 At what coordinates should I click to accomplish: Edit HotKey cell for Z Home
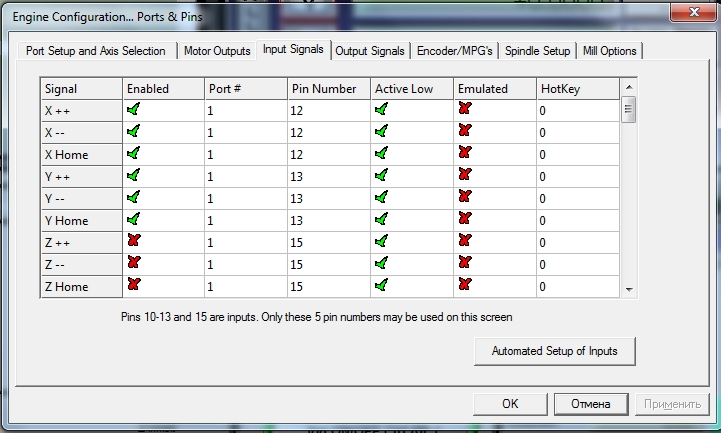[x=578, y=286]
